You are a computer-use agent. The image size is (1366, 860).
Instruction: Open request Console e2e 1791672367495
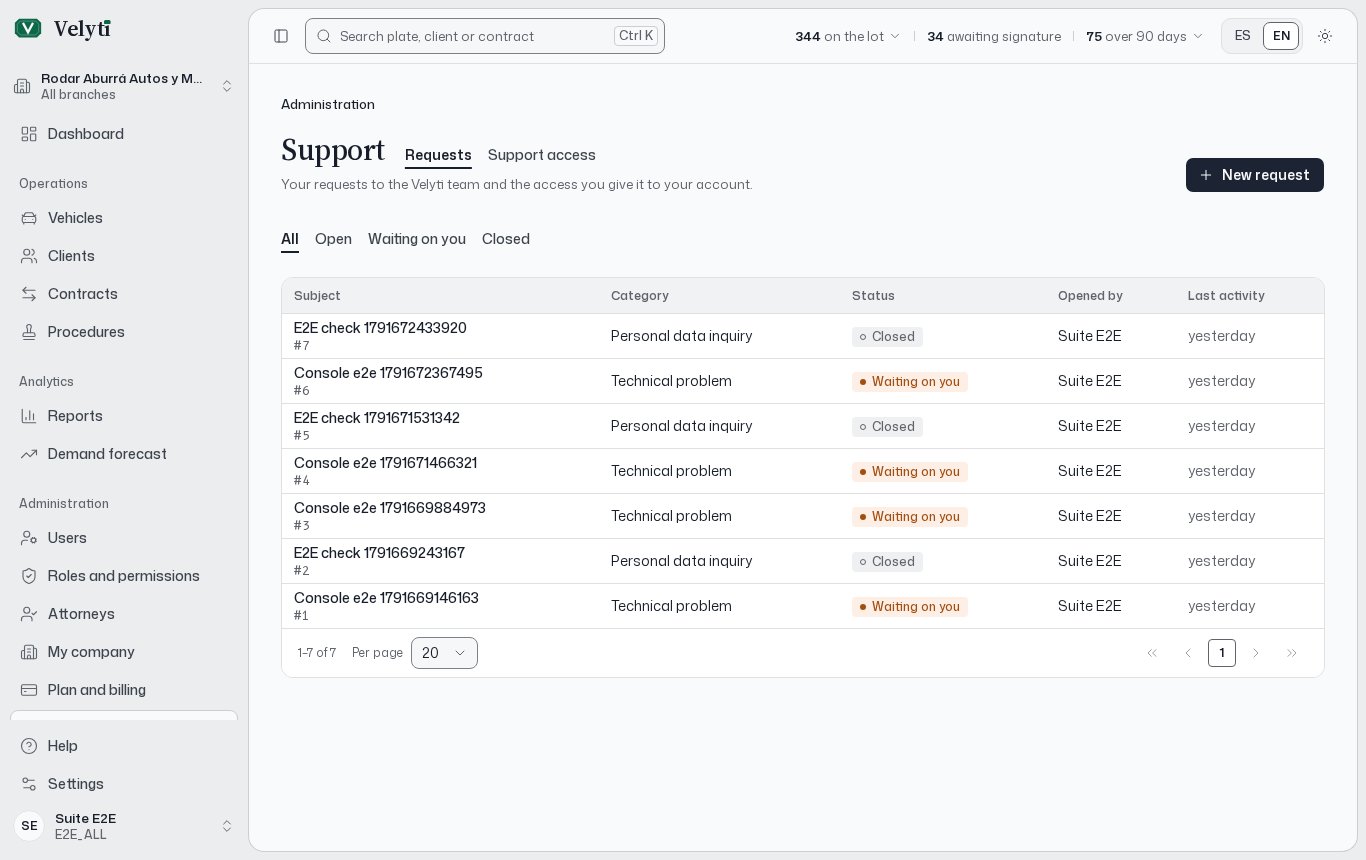coord(388,373)
